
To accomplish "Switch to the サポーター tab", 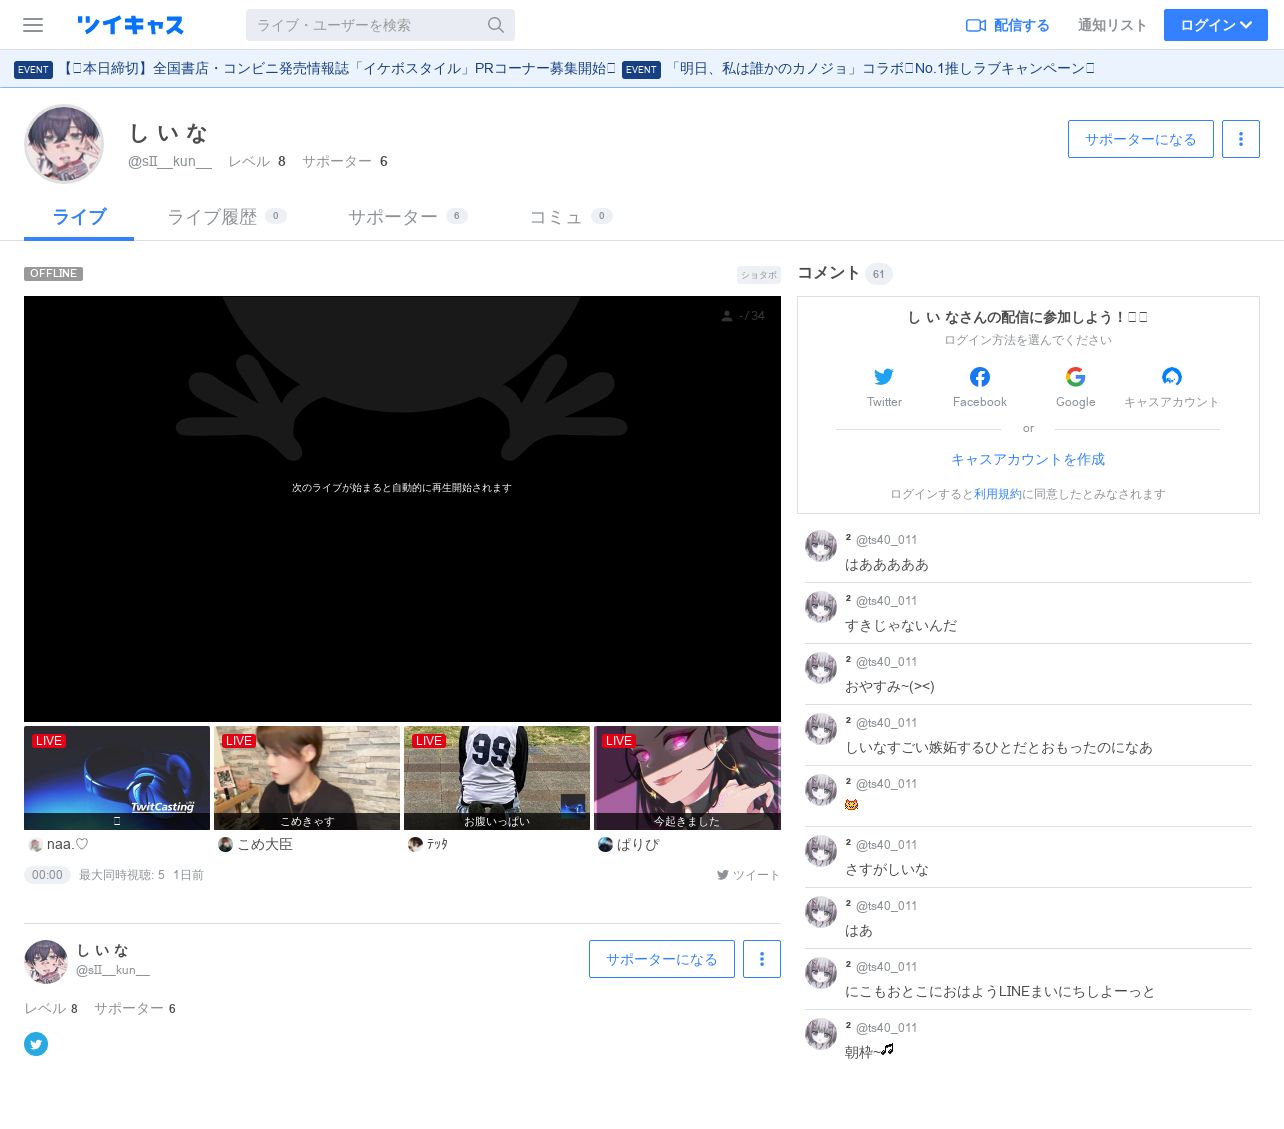I will (407, 217).
